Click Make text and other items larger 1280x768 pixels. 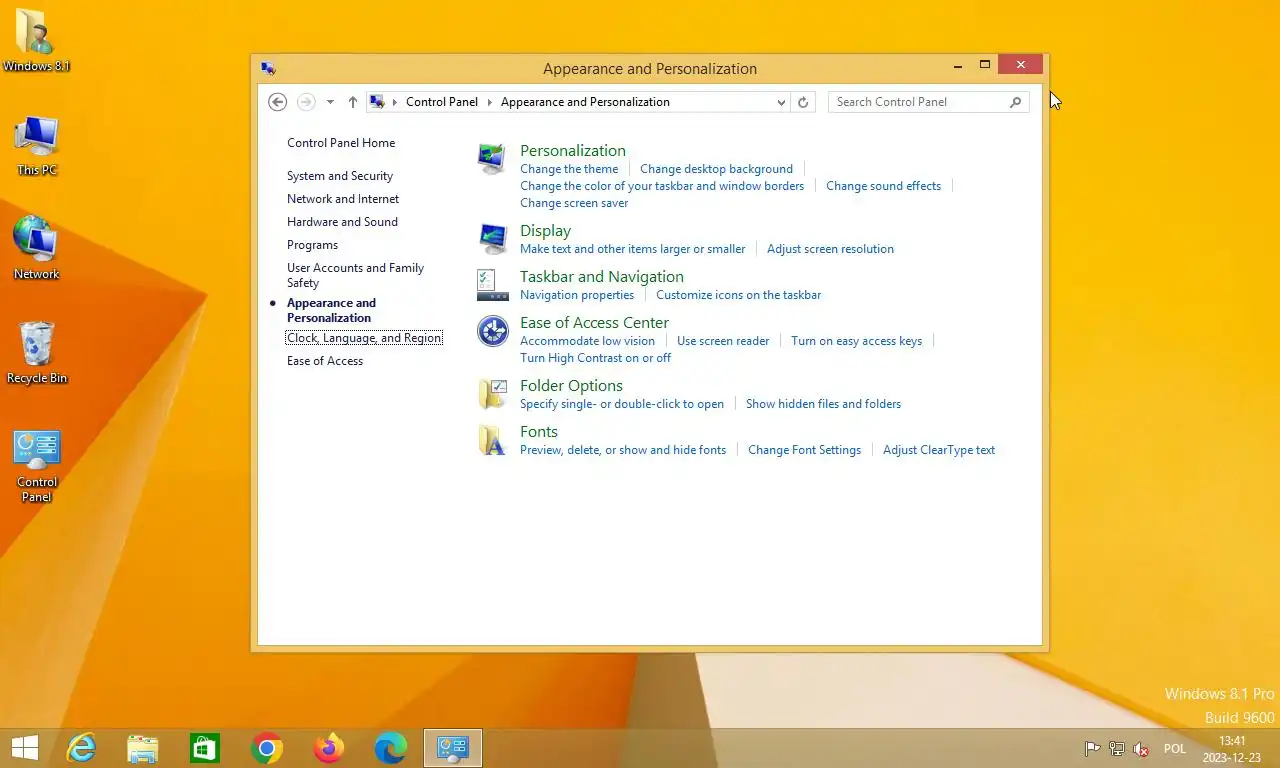click(633, 249)
